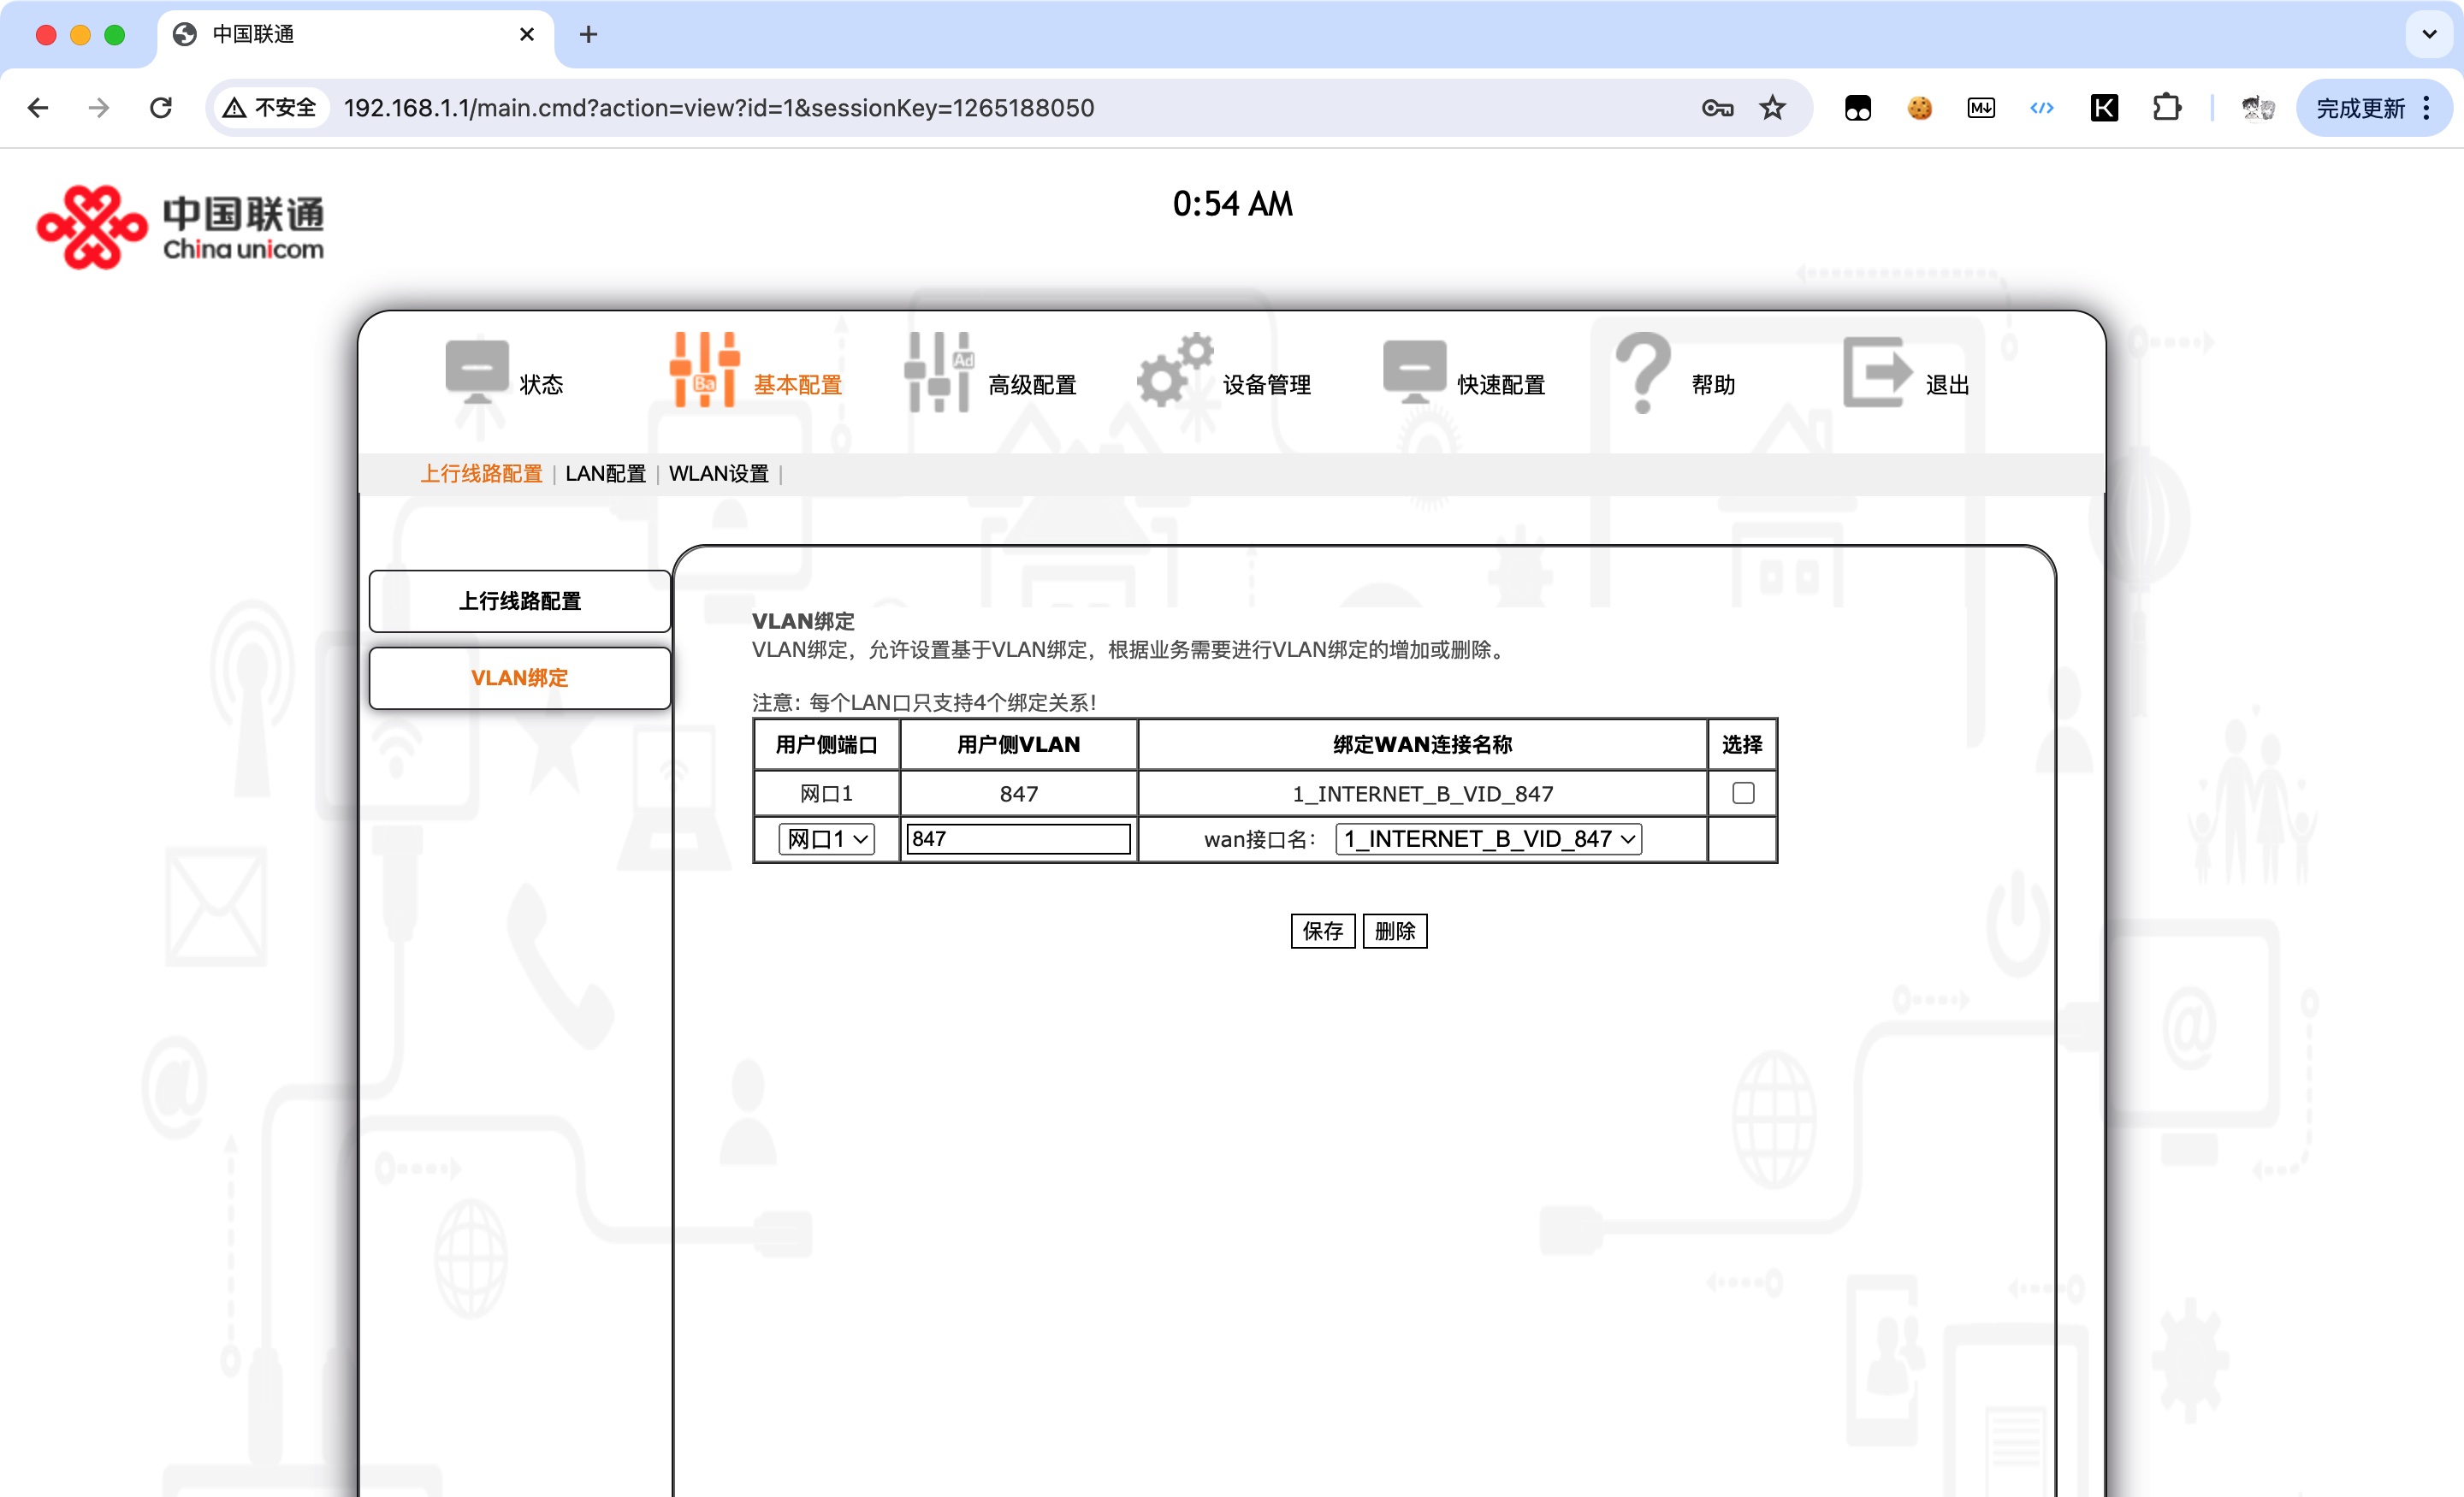
Task: Click the 帮助 menu label
Action: [1714, 385]
